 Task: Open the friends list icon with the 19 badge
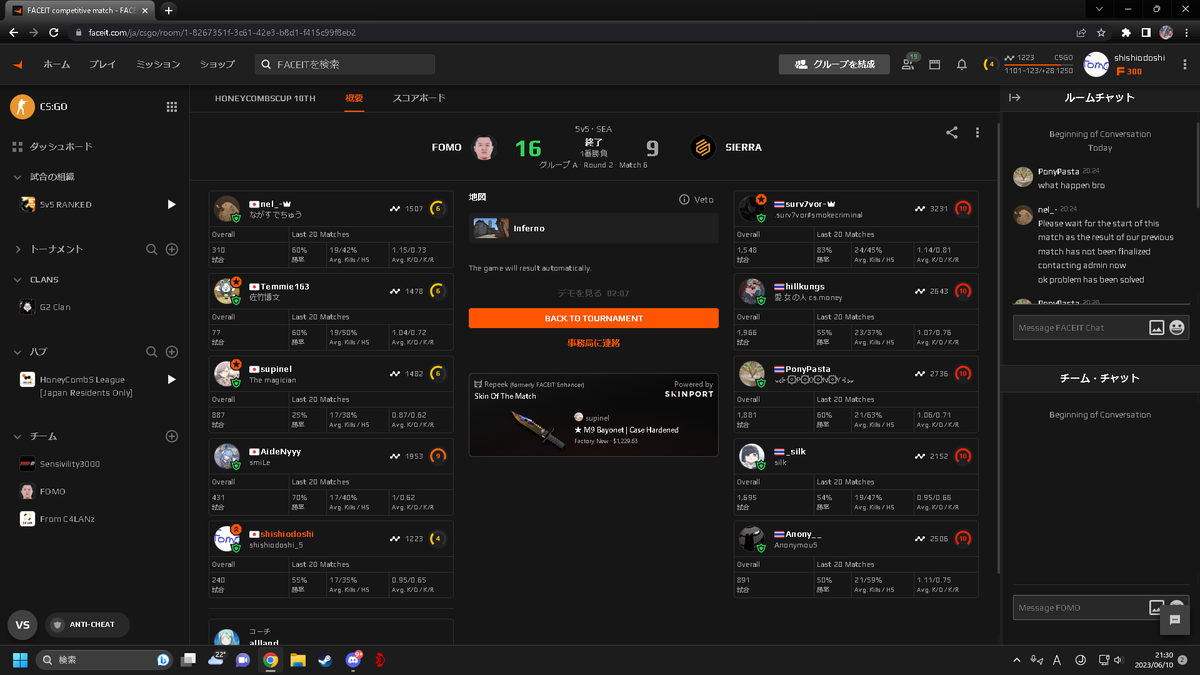pyautogui.click(x=908, y=64)
